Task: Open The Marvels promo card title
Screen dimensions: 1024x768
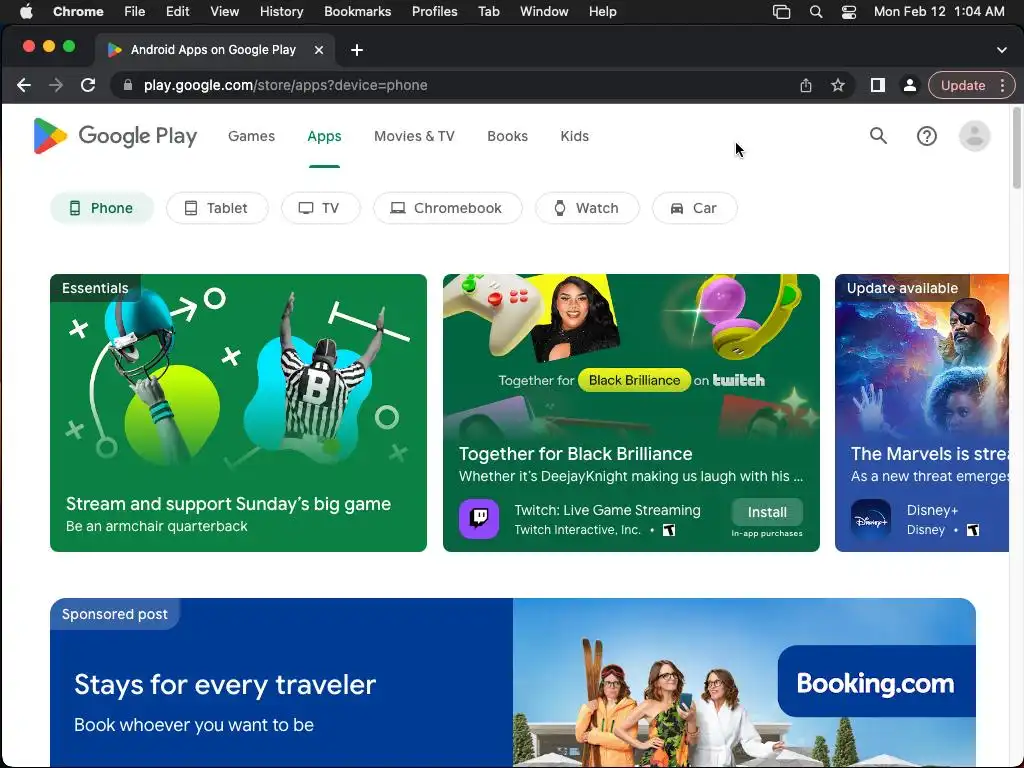Action: click(929, 453)
